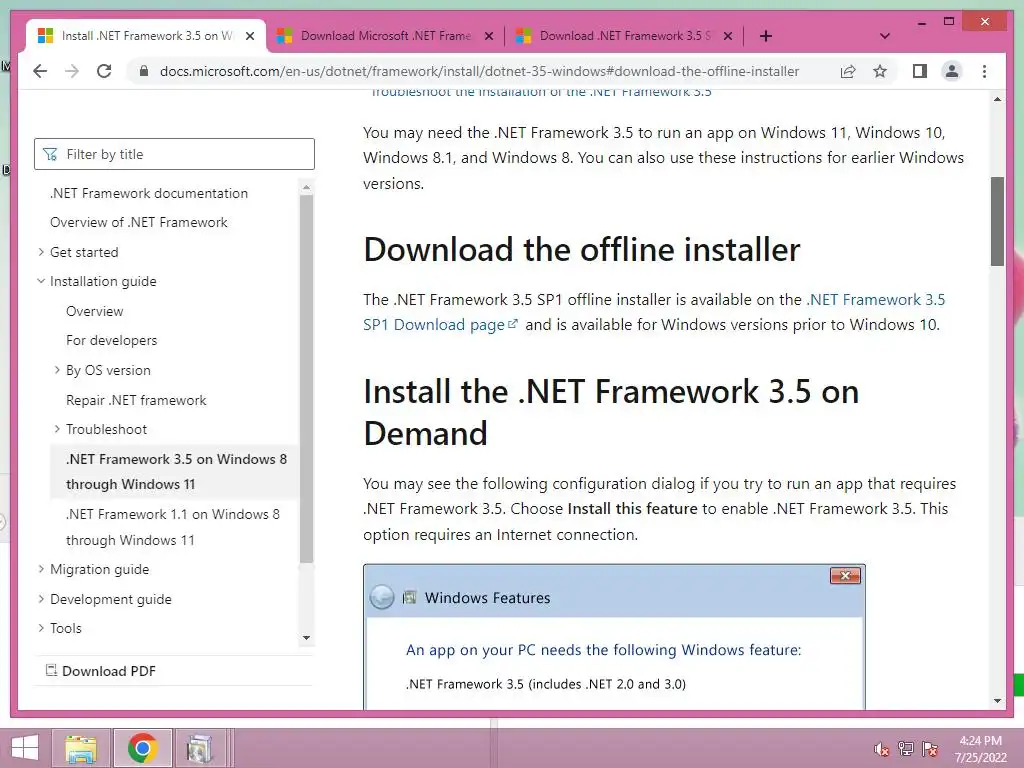This screenshot has height=768, width=1024.
Task: Share this page using the share icon
Action: tap(848, 71)
